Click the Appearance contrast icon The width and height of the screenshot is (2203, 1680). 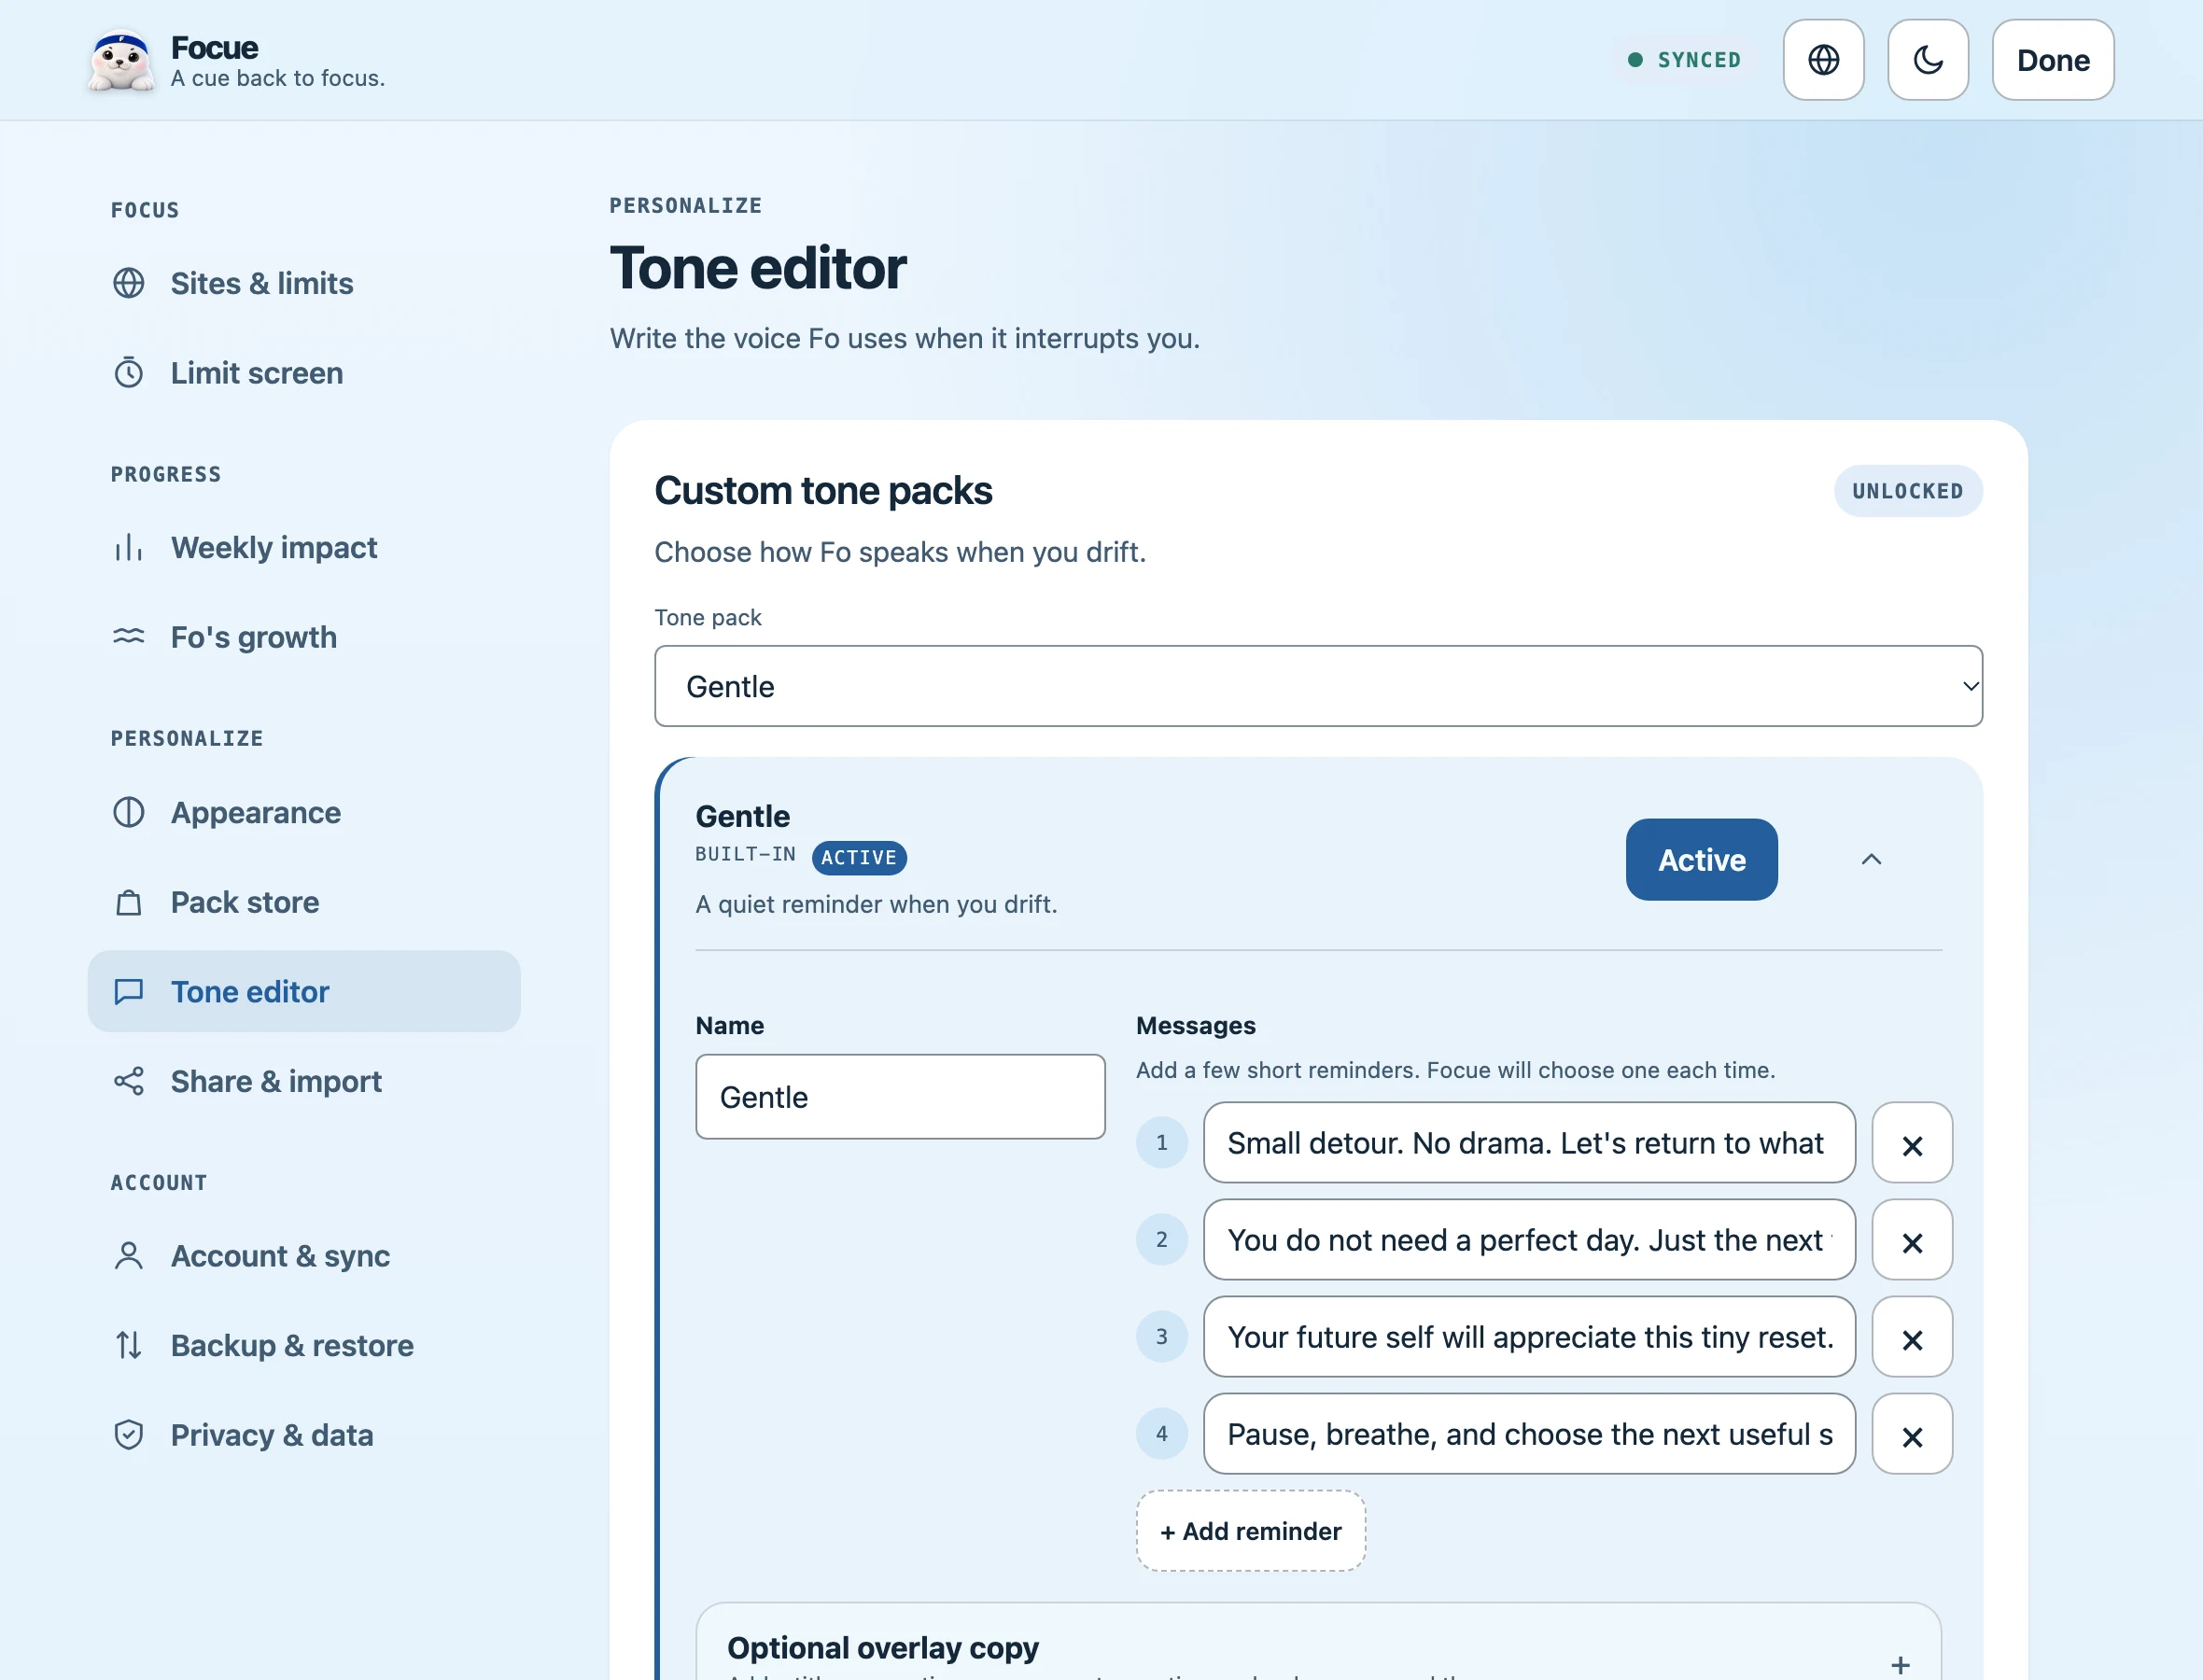point(129,812)
